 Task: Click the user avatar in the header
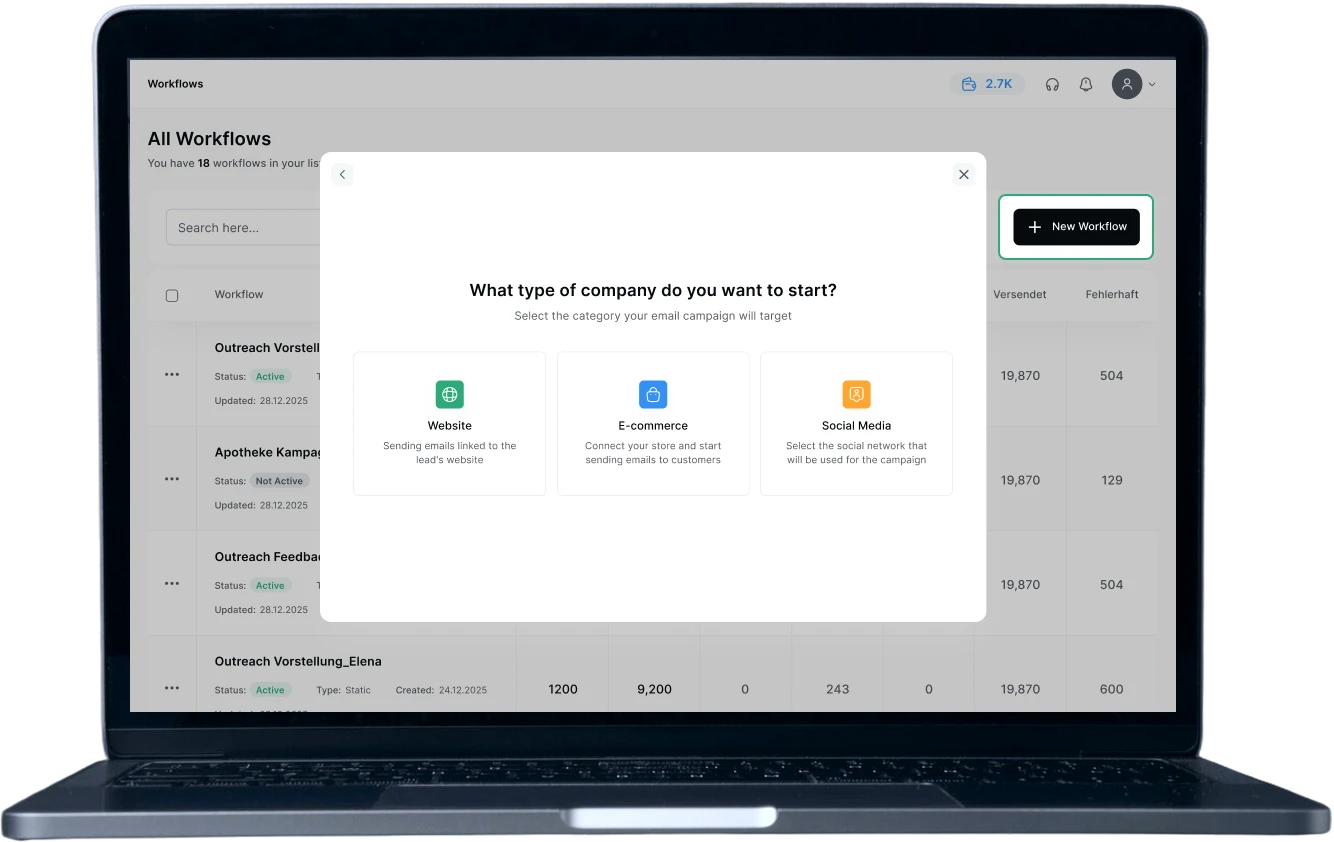click(x=1127, y=84)
